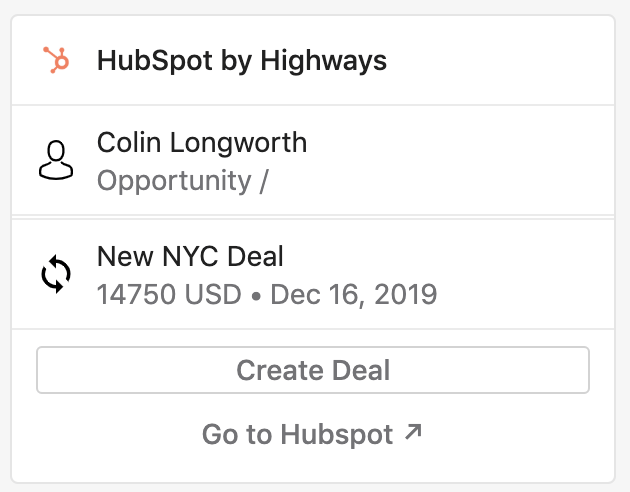
Task: Click the contact person silhouette icon
Action: pos(56,160)
